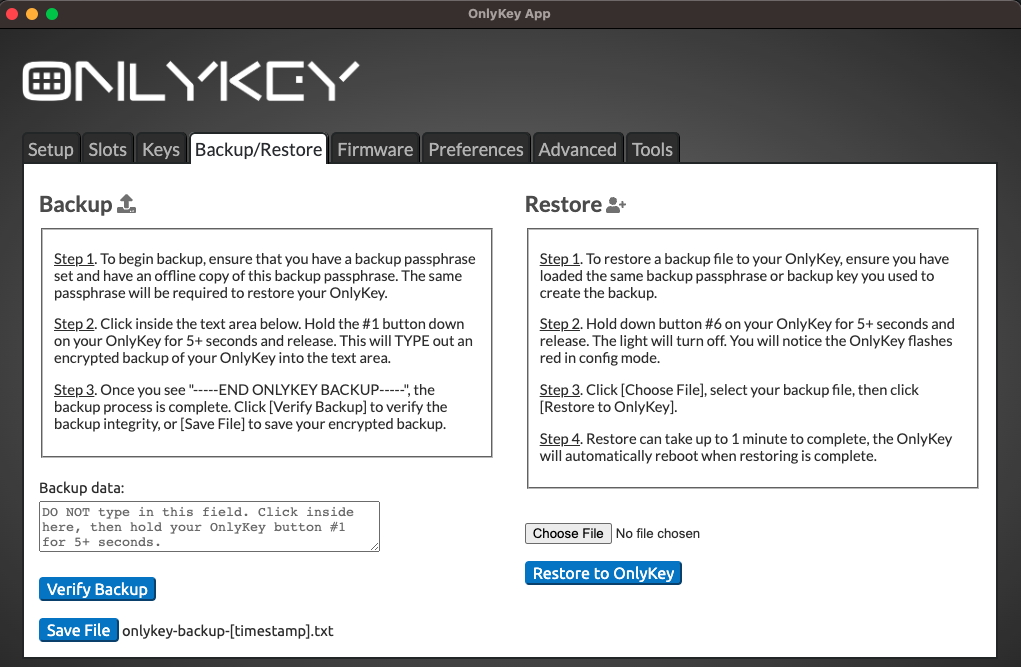Click the OnlyKey App window title
1021x667 pixels.
(509, 14)
